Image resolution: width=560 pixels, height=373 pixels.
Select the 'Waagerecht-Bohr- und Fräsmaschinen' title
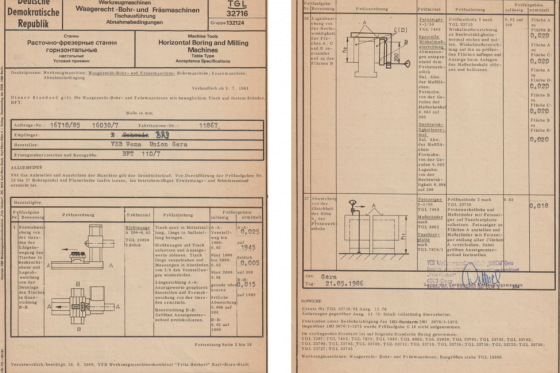138,10
